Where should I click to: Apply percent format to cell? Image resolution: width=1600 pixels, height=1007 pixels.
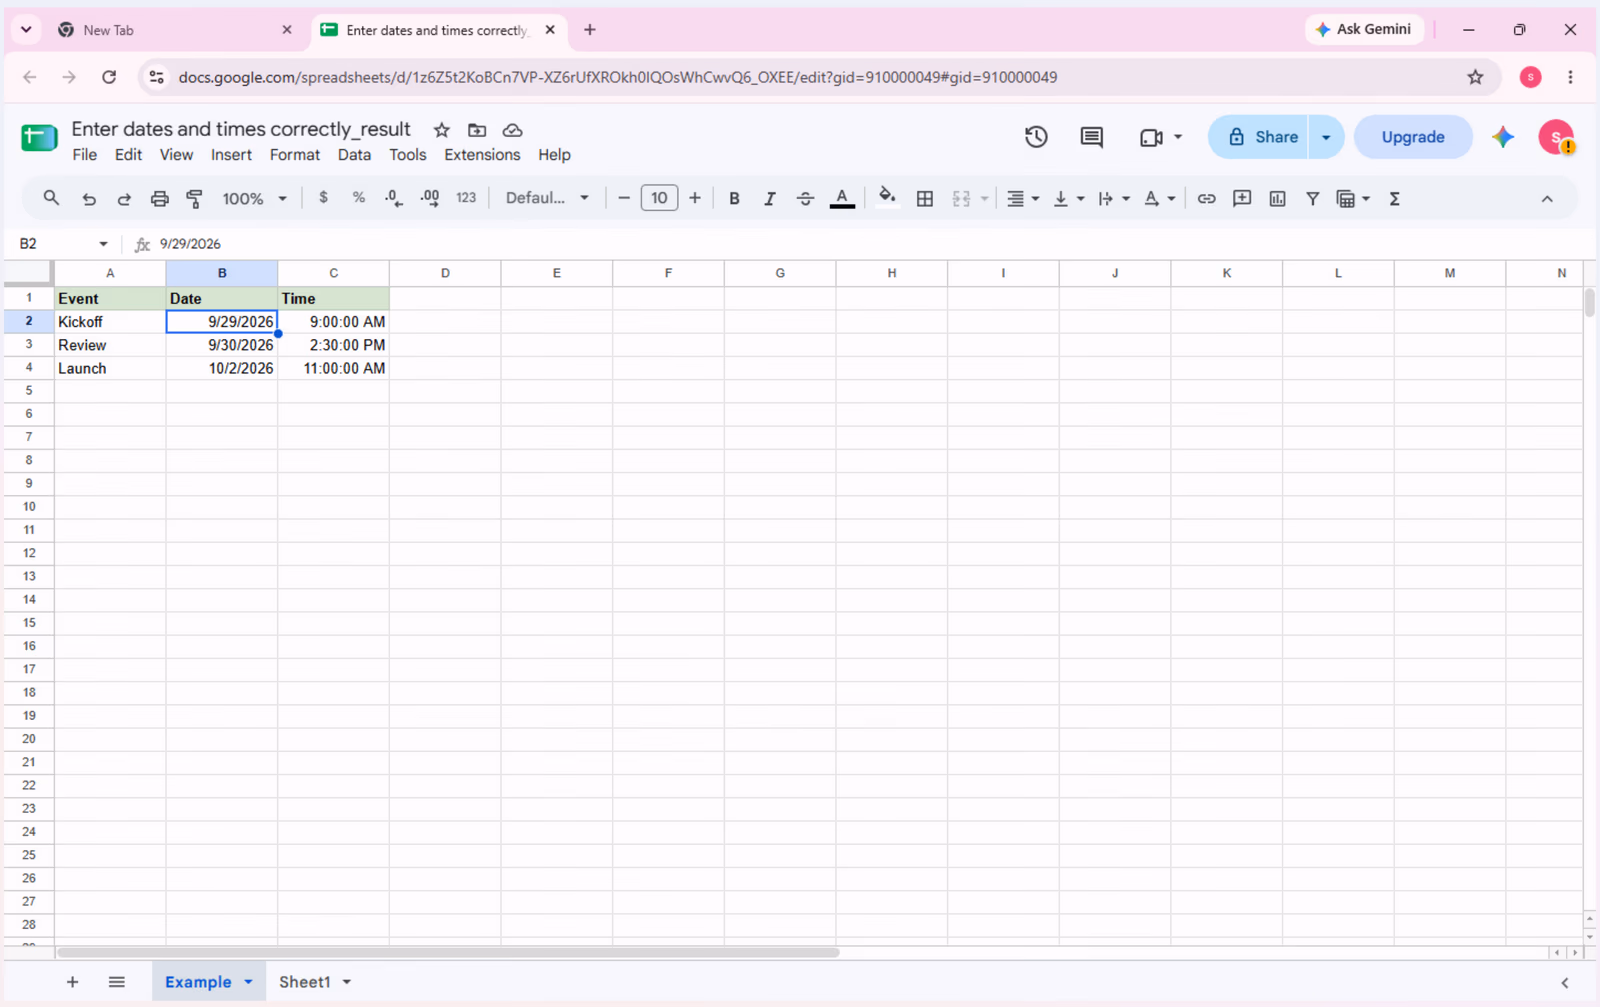tap(359, 198)
